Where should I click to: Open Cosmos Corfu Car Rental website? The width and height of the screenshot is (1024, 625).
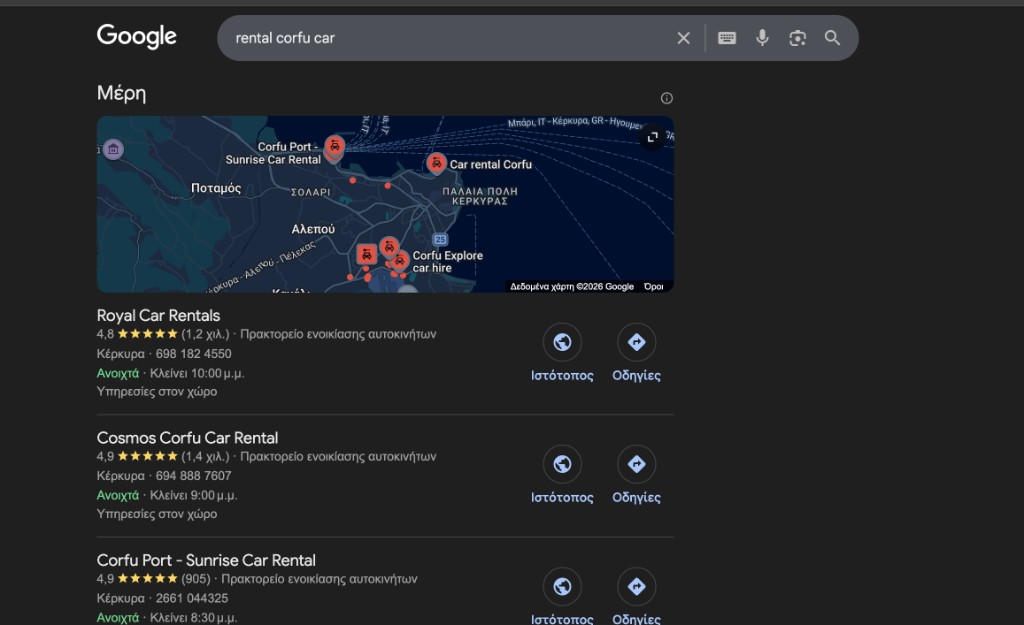pos(562,465)
